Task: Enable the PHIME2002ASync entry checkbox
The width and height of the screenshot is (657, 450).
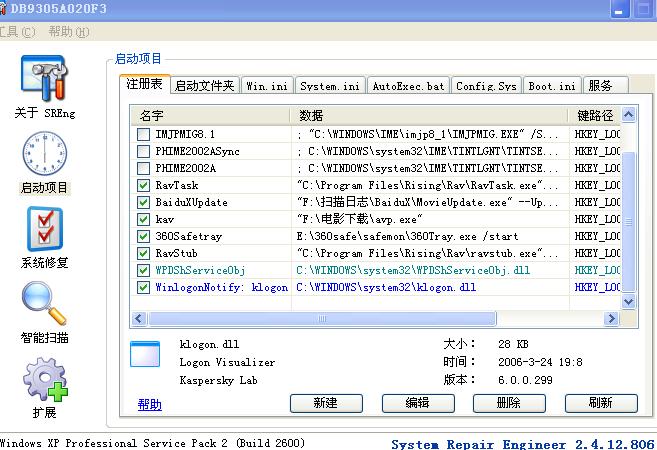Action: [143, 151]
